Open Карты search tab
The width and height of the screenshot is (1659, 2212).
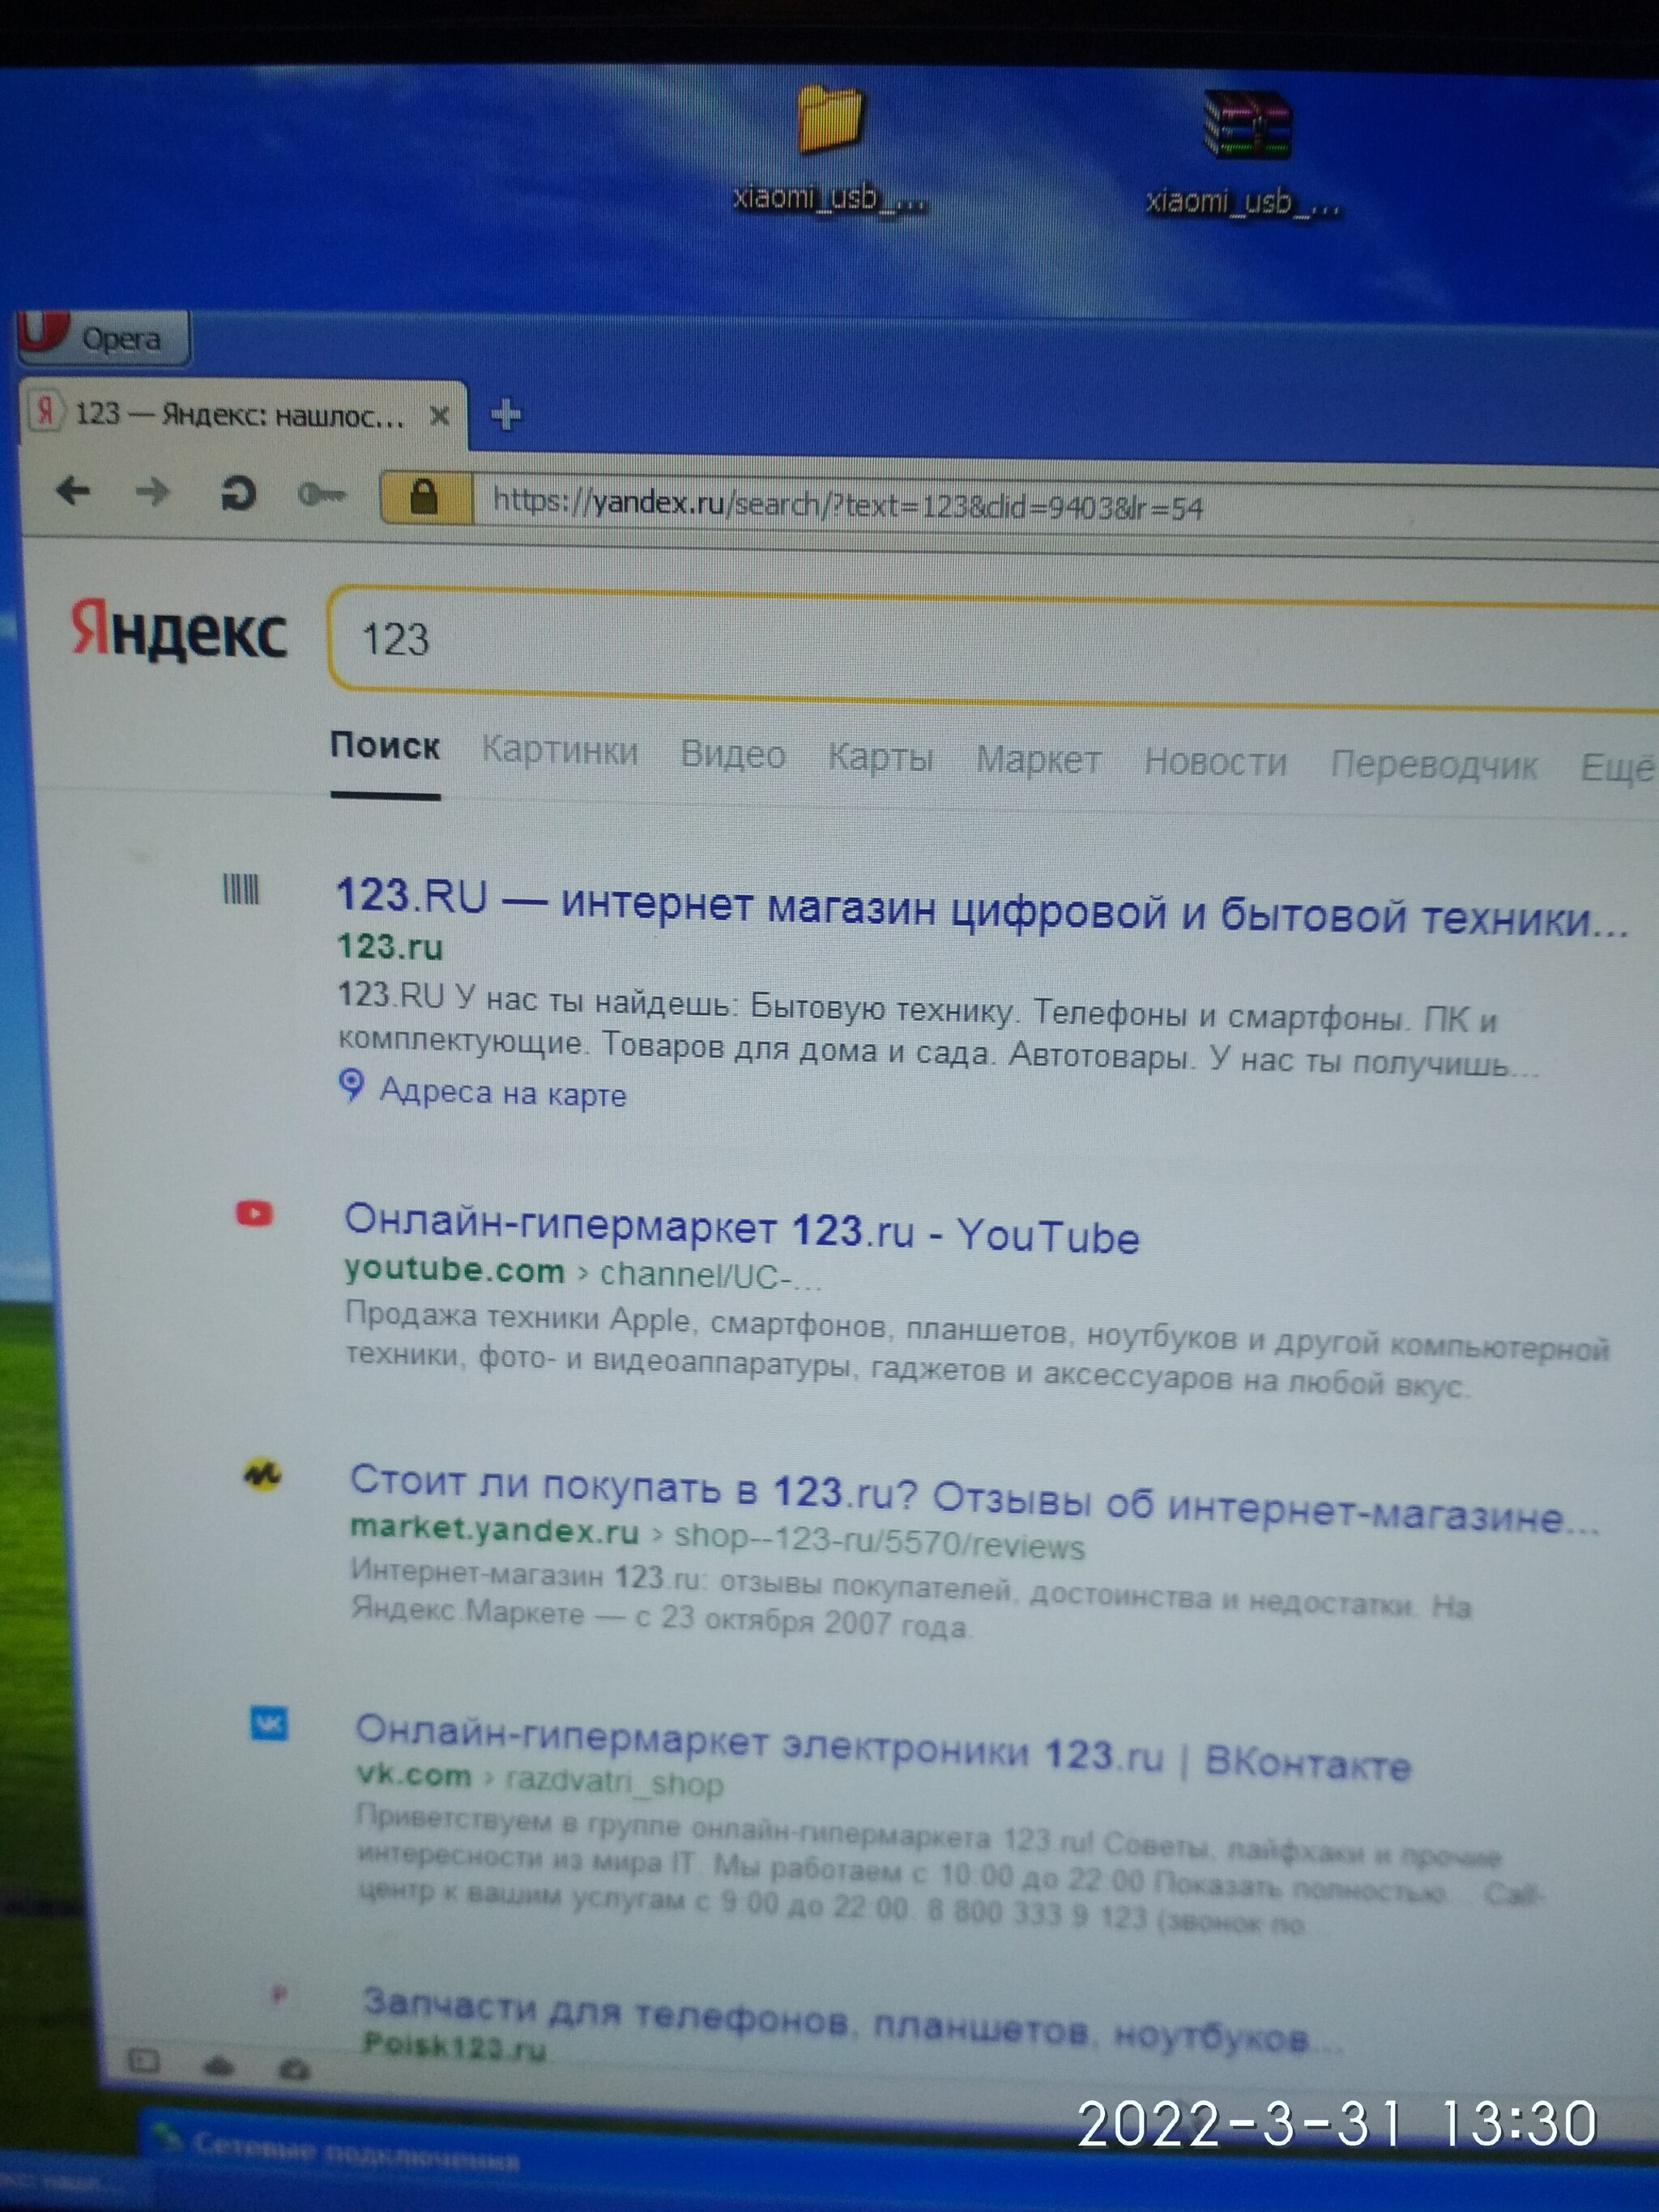880,758
